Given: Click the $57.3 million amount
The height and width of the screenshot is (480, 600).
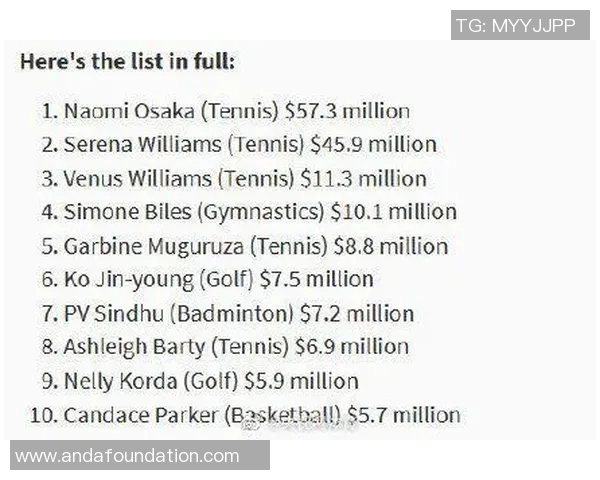Looking at the screenshot, I should (x=347, y=111).
